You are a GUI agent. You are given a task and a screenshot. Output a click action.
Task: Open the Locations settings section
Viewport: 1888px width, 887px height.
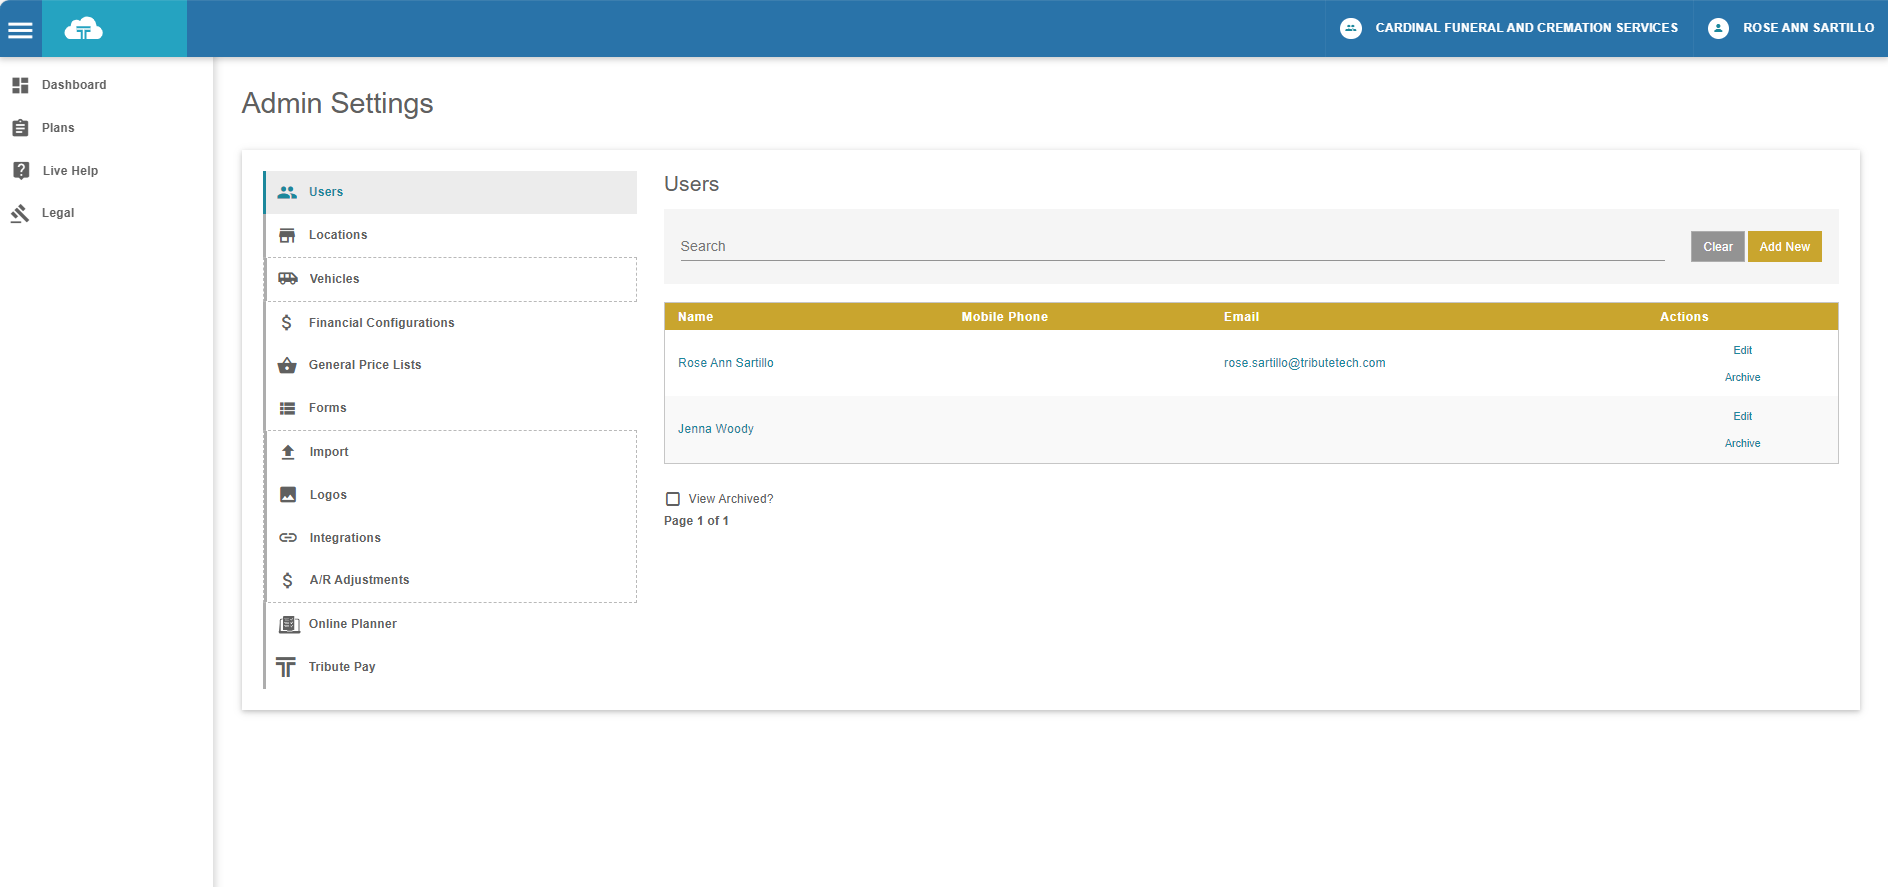338,235
